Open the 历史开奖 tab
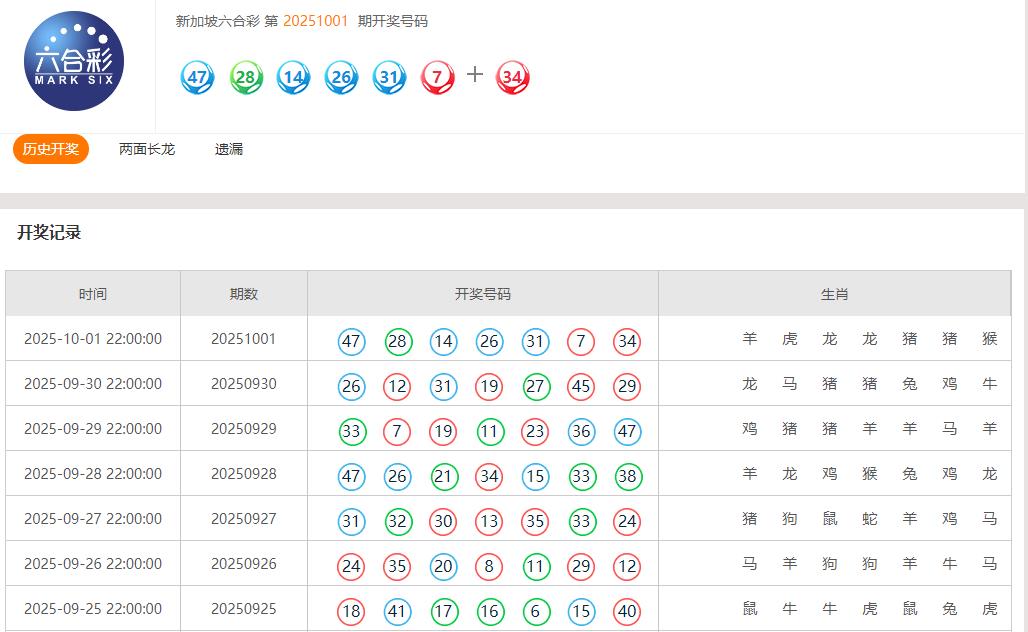The width and height of the screenshot is (1028, 632). (x=51, y=149)
